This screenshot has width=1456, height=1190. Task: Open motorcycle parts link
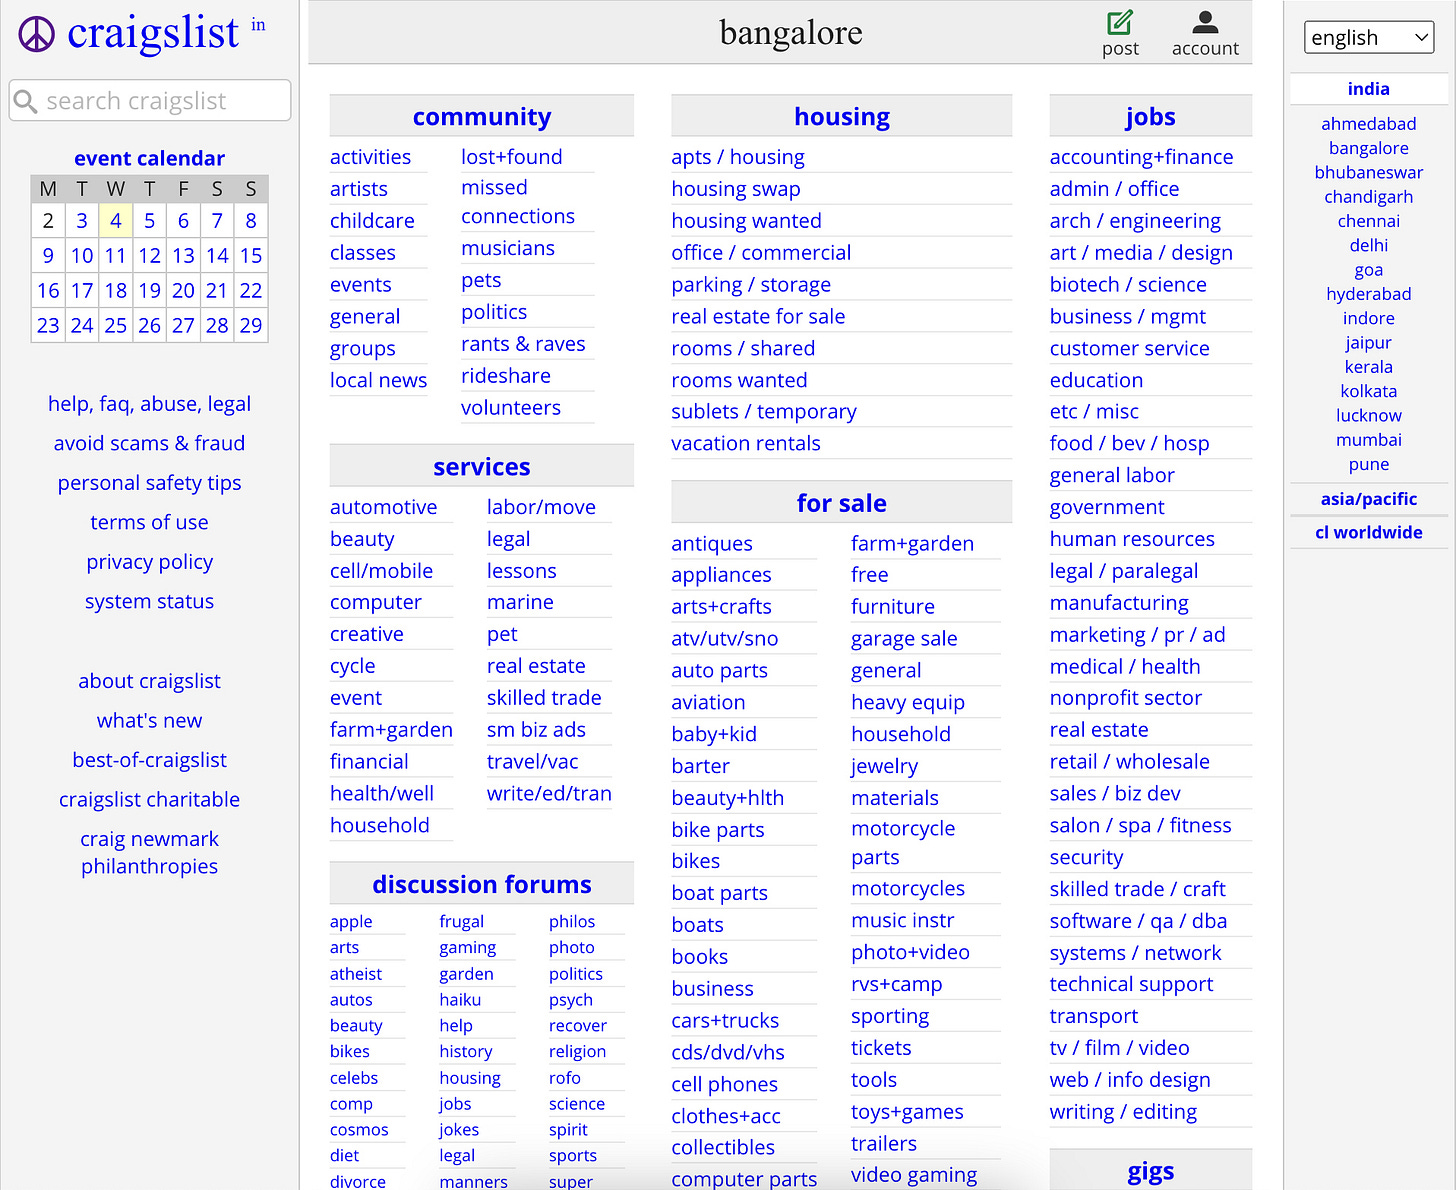[902, 843]
